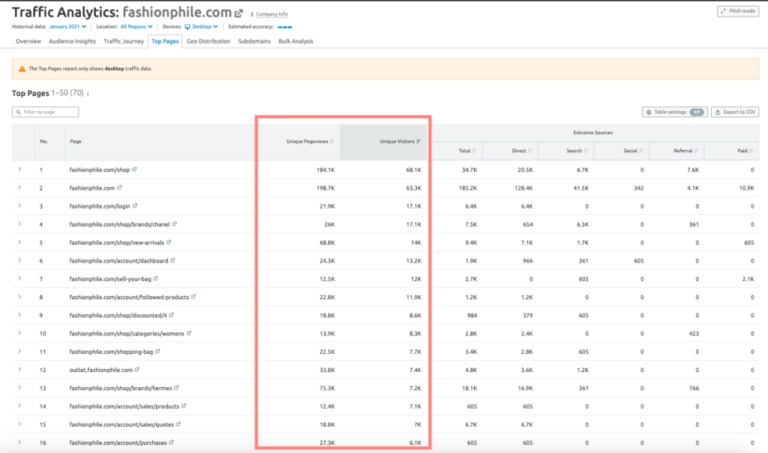Open external link icon for shop/new-arrivals page
Image resolution: width=768 pixels, height=453 pixels.
[169, 242]
